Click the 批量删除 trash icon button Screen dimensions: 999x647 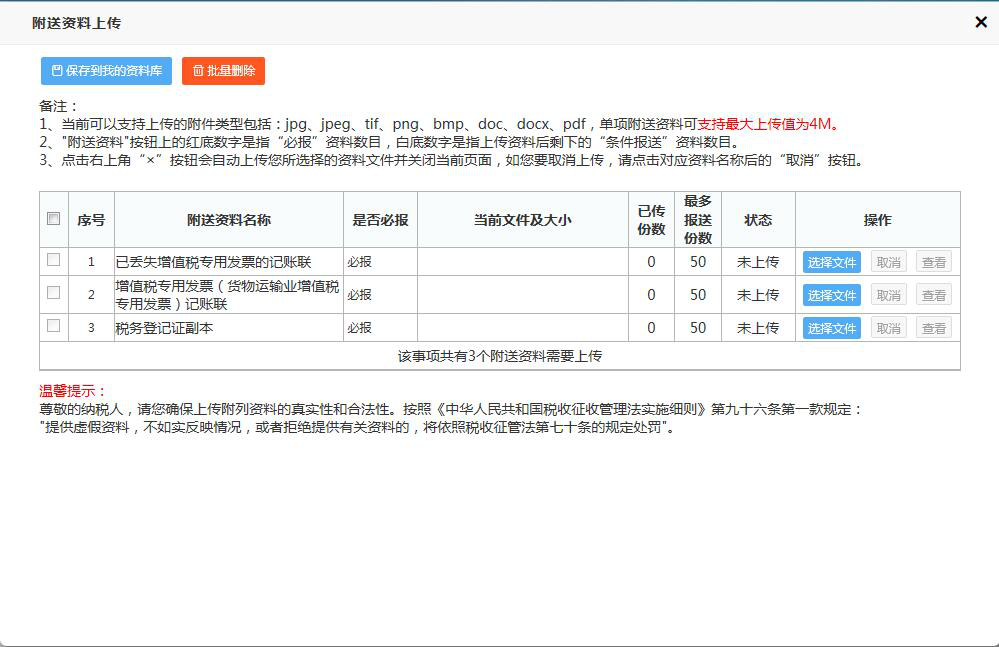[223, 71]
